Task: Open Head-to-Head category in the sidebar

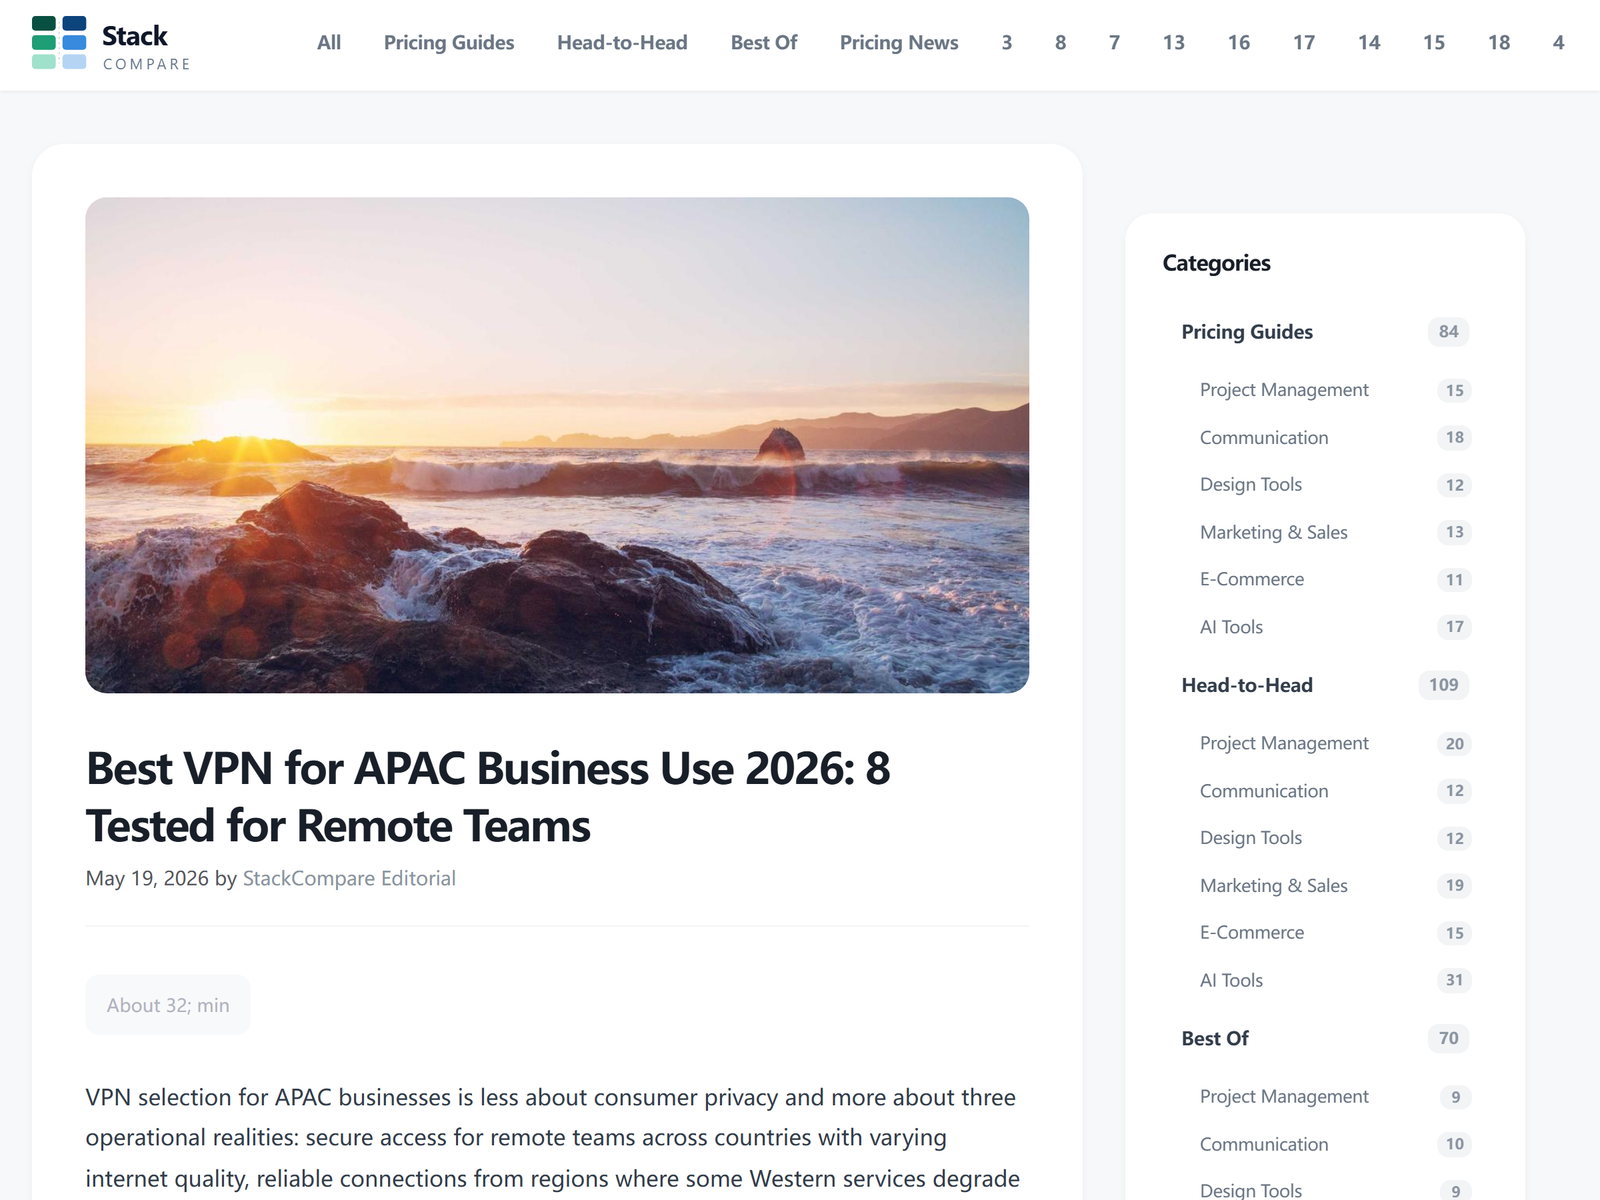Action: click(x=1247, y=685)
